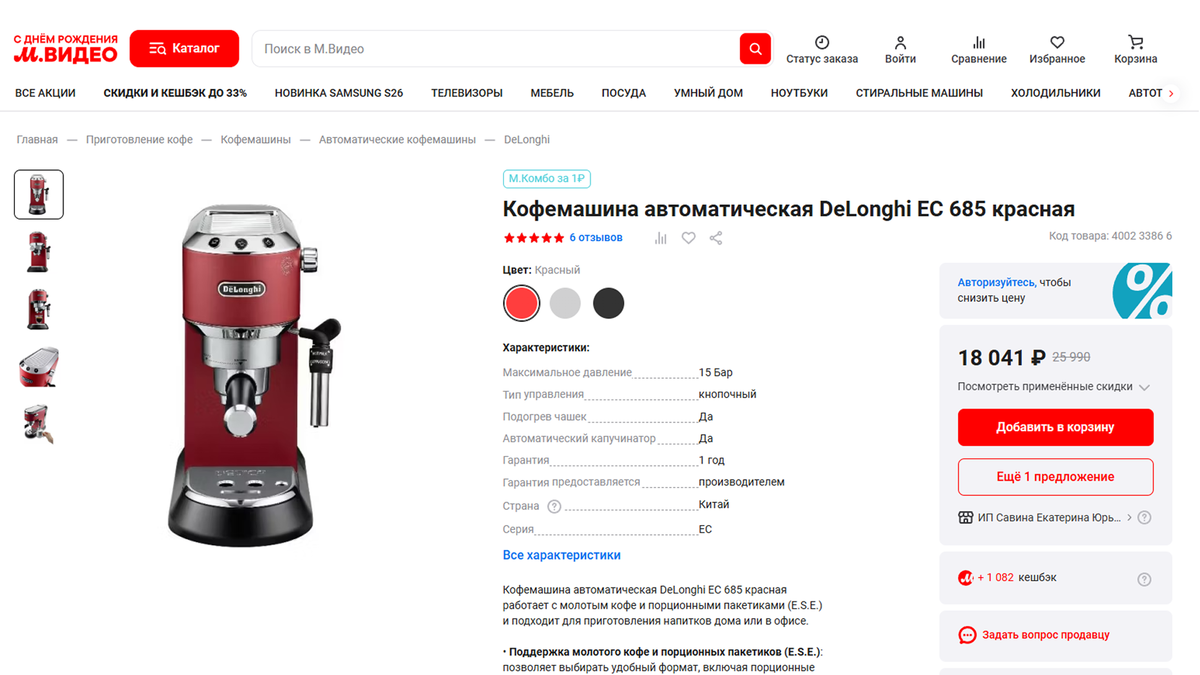The height and width of the screenshot is (675, 1200).
Task: Add product to comparison via bars icon
Action: [660, 238]
